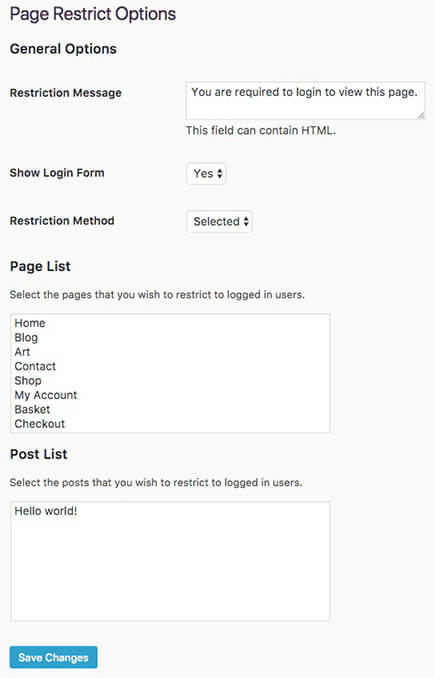Click the Restriction Message label
The width and height of the screenshot is (435, 678).
point(66,93)
